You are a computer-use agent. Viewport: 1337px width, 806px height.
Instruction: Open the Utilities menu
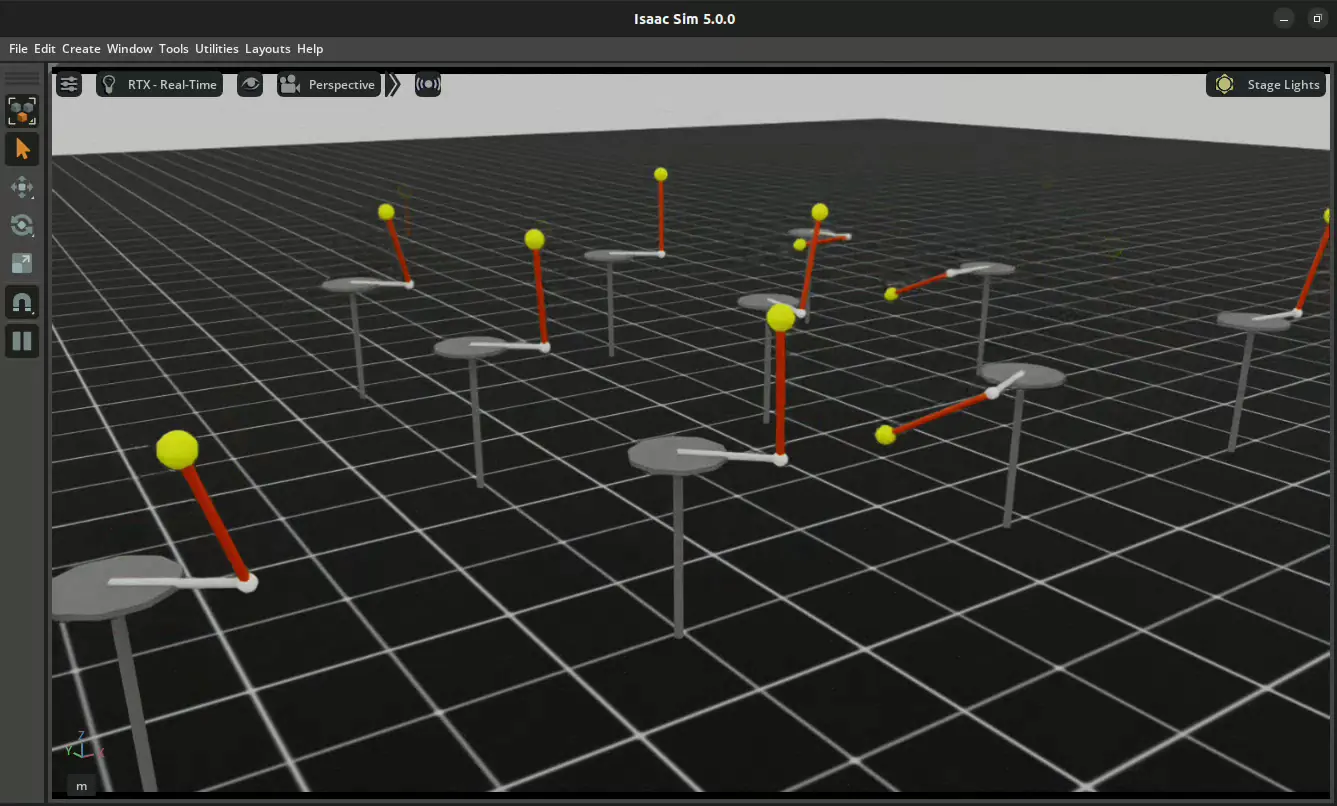(216, 49)
